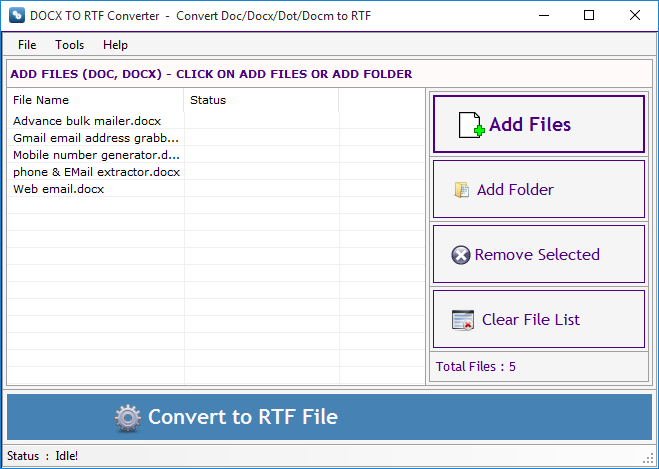659x469 pixels.
Task: Click the Clear File List button label
Action: pos(530,320)
